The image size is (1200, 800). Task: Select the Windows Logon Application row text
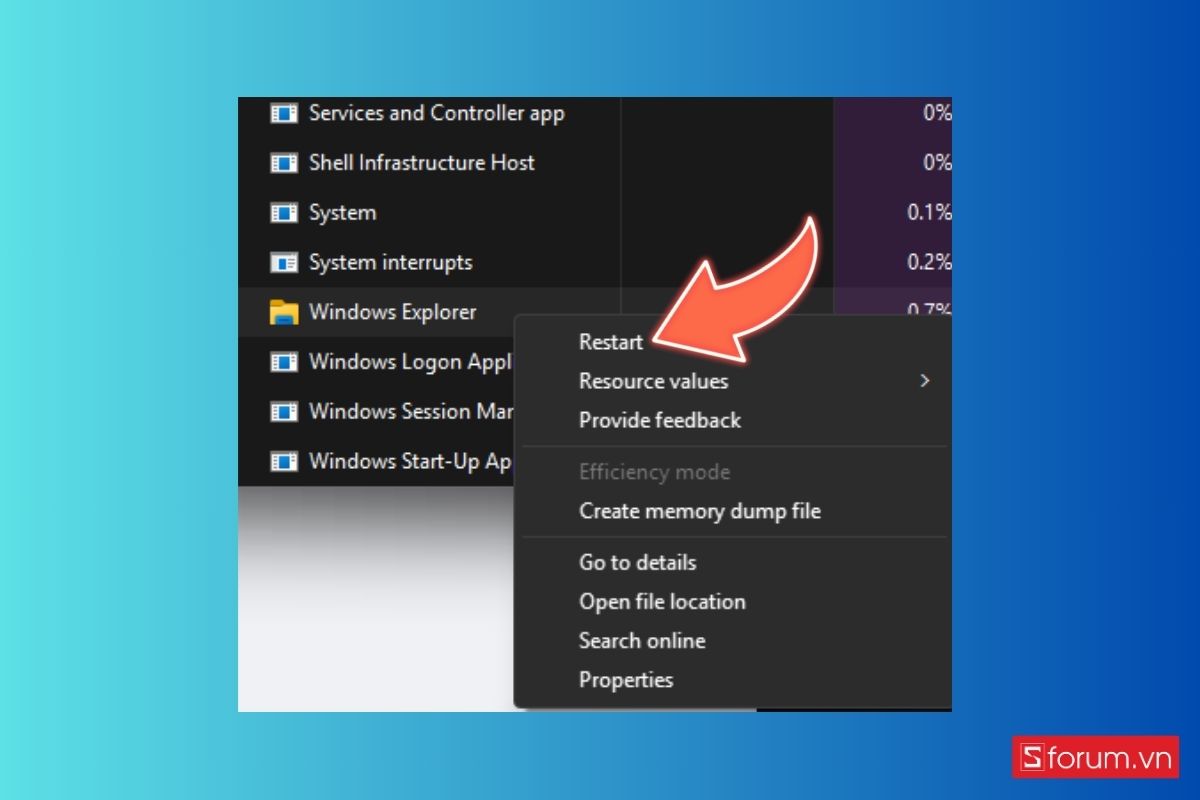pos(411,362)
